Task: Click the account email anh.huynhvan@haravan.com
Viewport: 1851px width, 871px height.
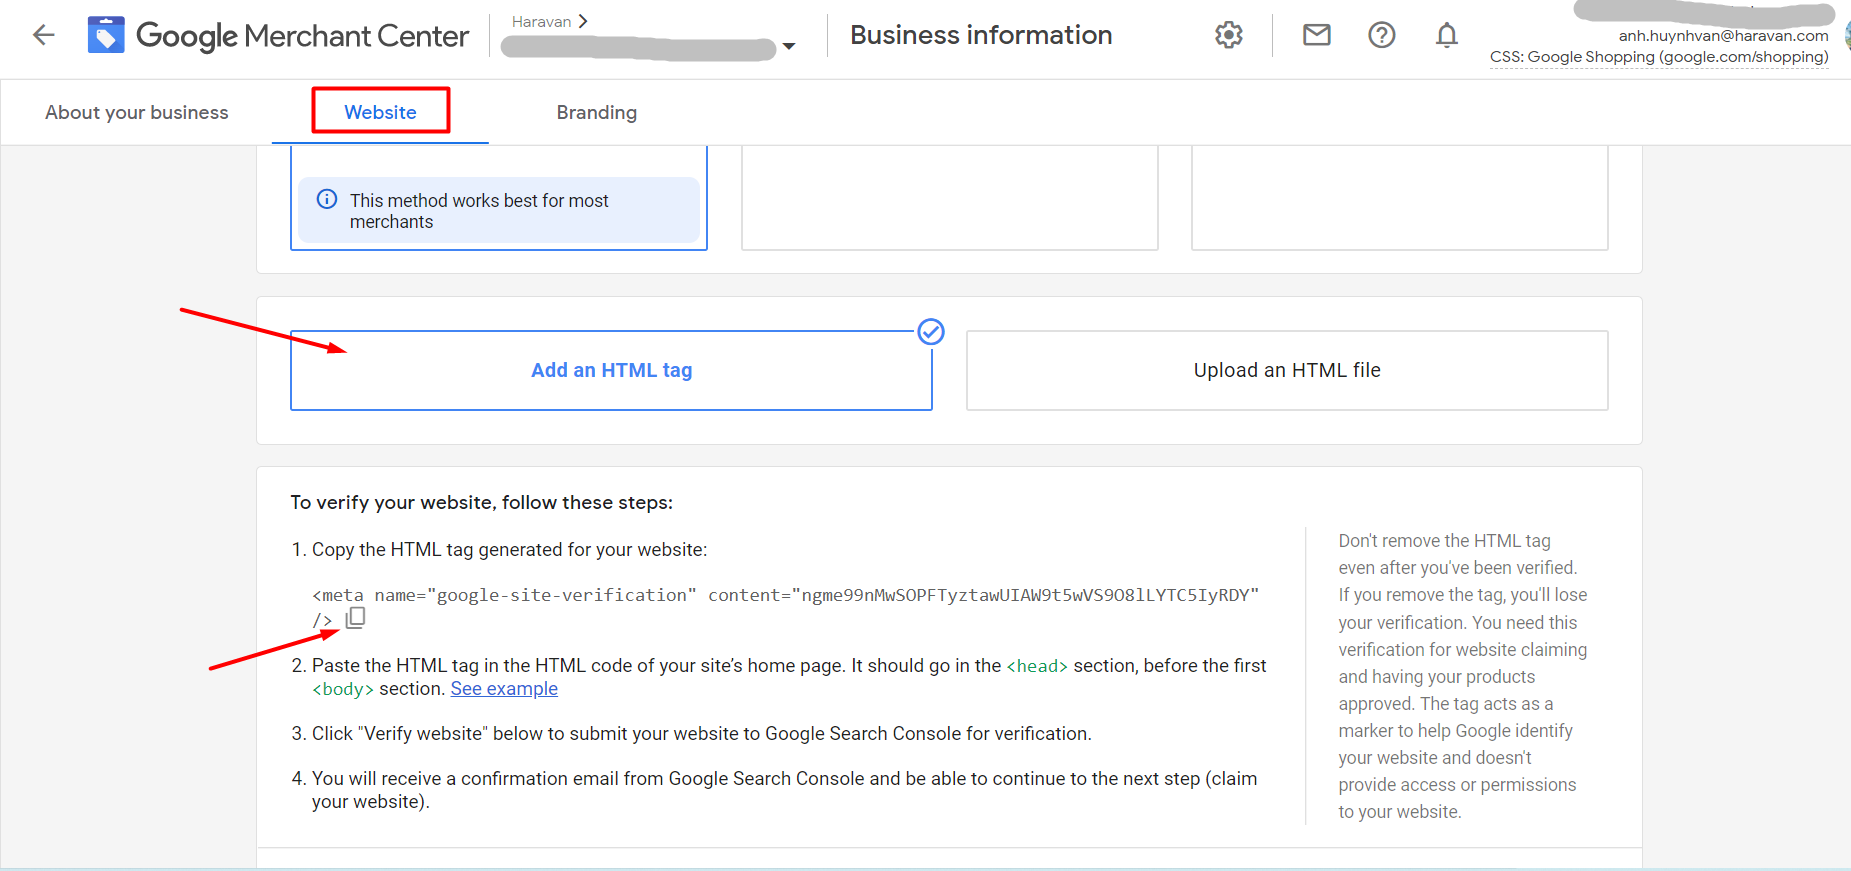Action: [x=1723, y=36]
